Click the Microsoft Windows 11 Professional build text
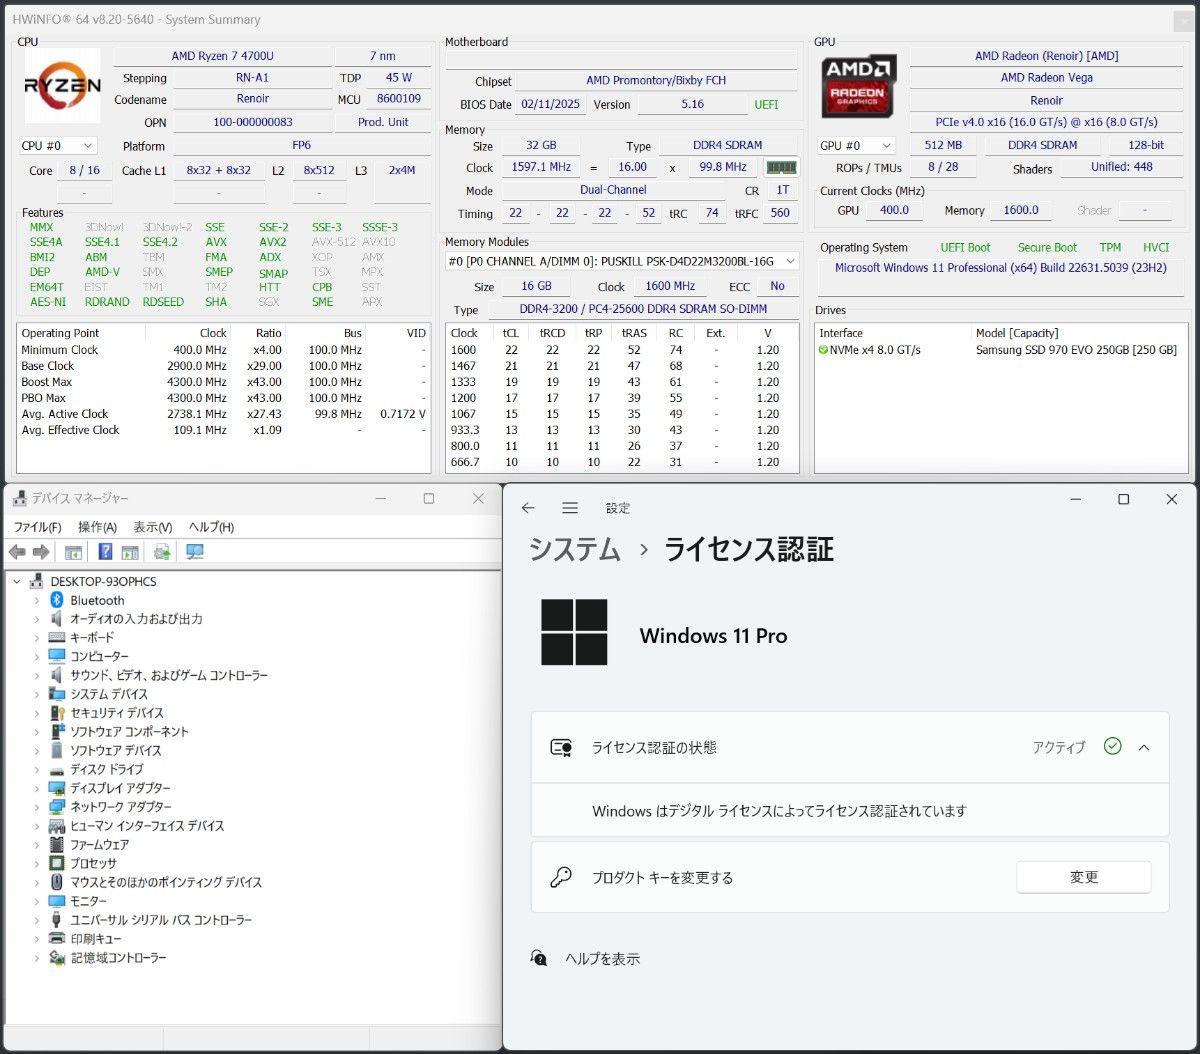The height and width of the screenshot is (1054, 1200). (x=1001, y=268)
